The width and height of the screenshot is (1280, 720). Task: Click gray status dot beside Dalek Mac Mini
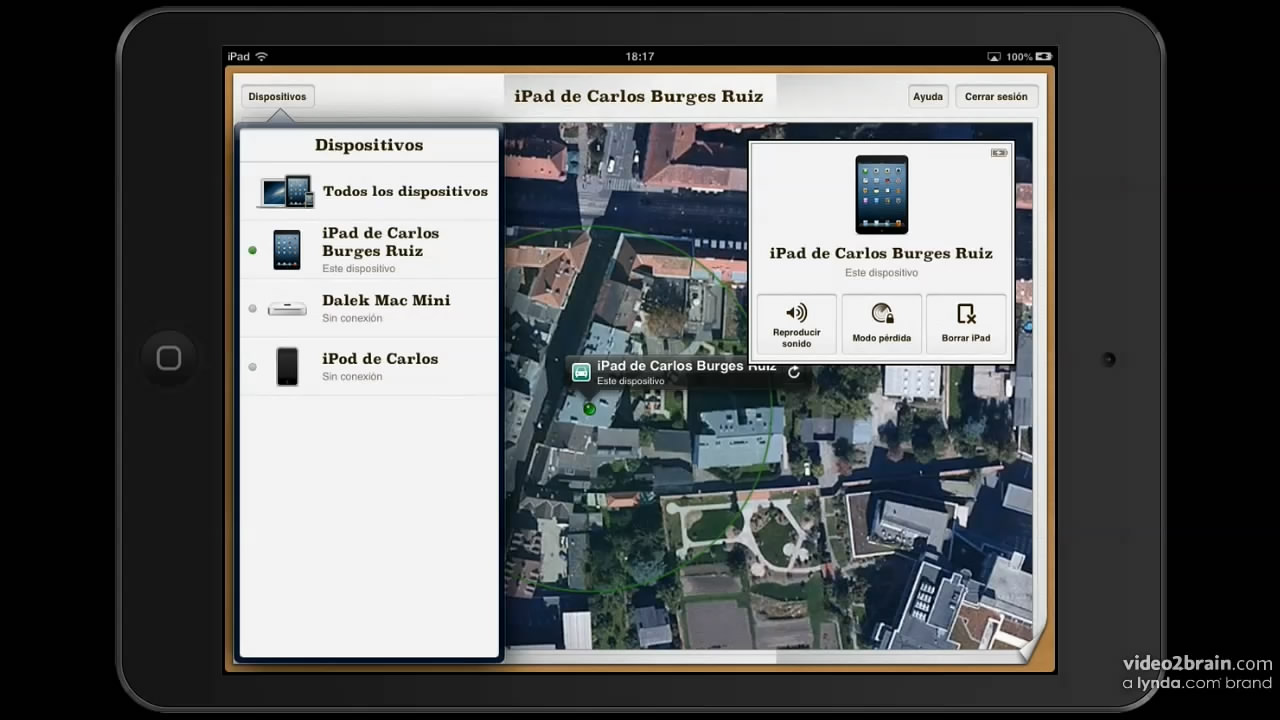pos(252,309)
